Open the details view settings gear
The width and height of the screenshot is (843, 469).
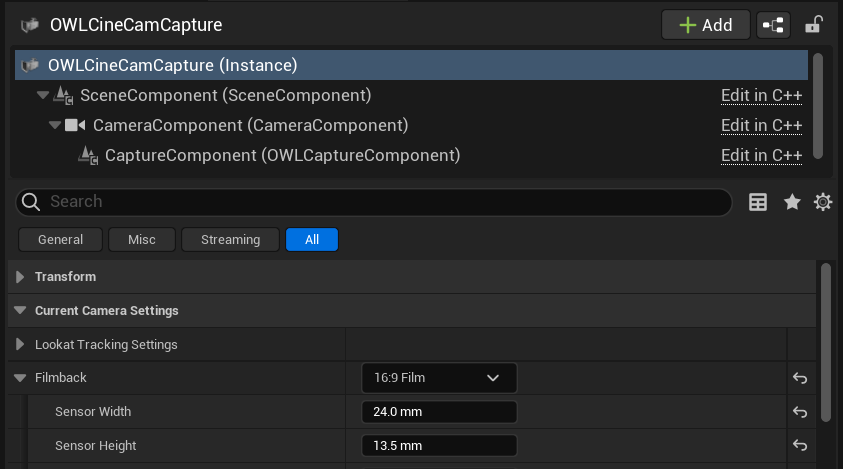[x=823, y=202]
